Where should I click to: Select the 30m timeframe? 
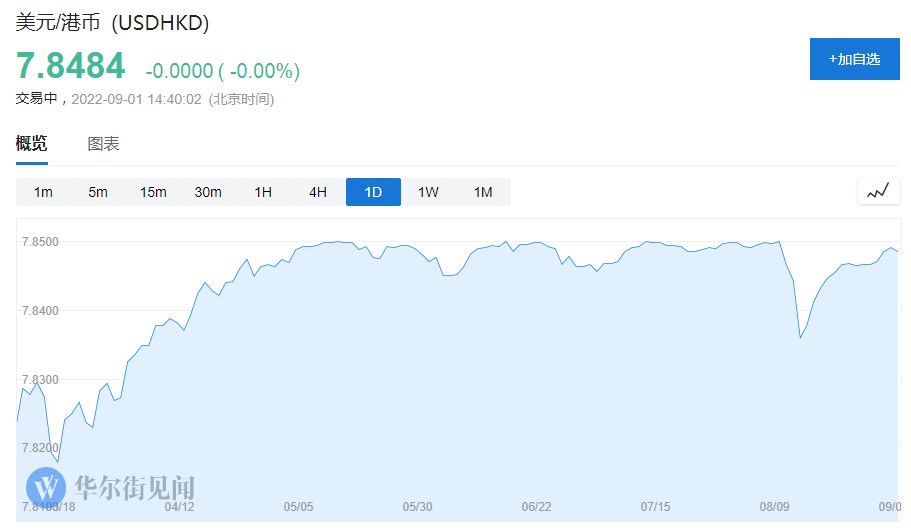click(208, 192)
